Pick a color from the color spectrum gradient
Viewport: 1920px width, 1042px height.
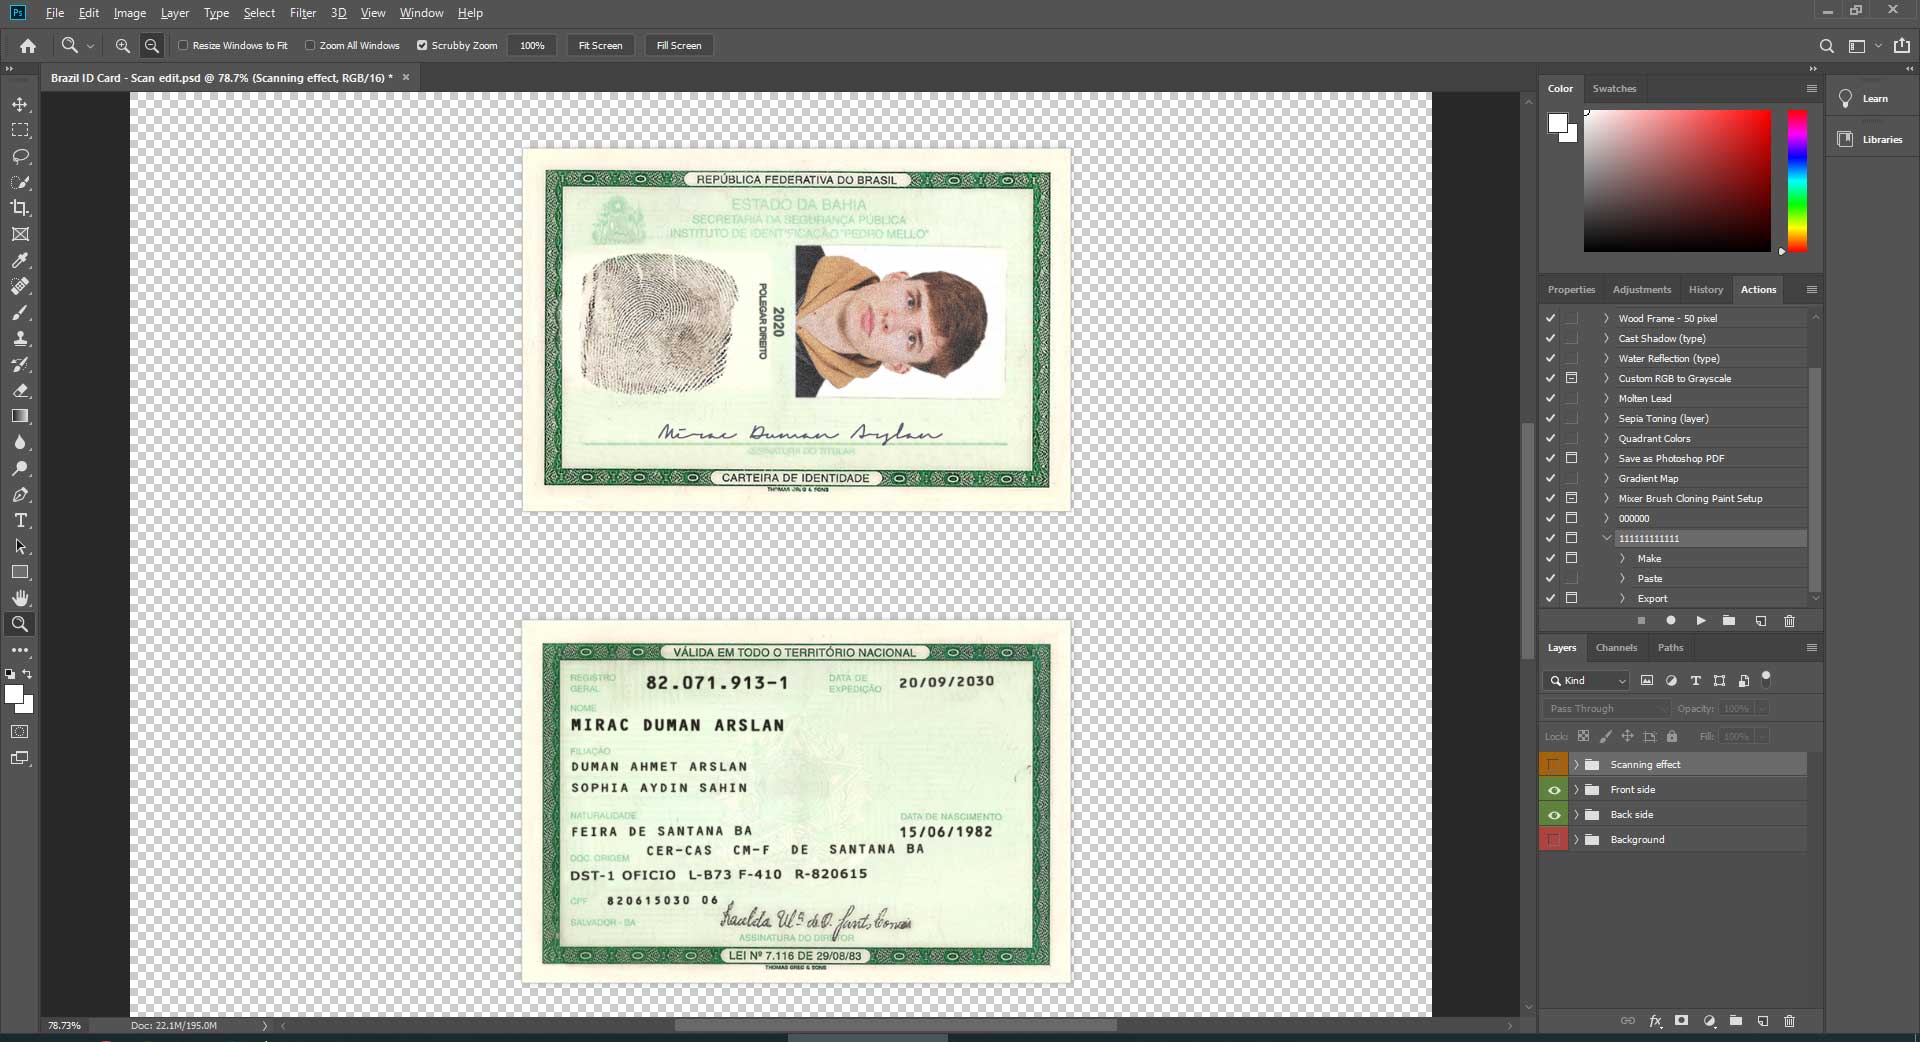point(1796,180)
